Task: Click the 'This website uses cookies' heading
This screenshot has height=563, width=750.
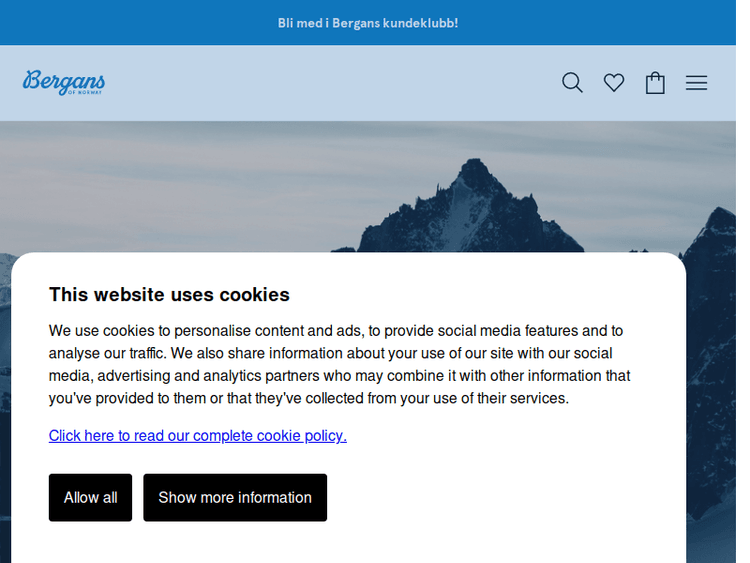Action: [169, 294]
